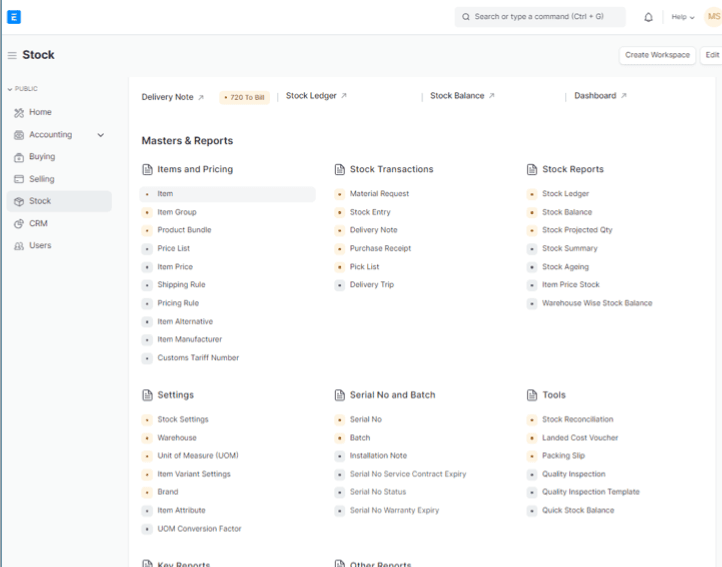Click the Accounting sidebar icon

tap(19, 135)
